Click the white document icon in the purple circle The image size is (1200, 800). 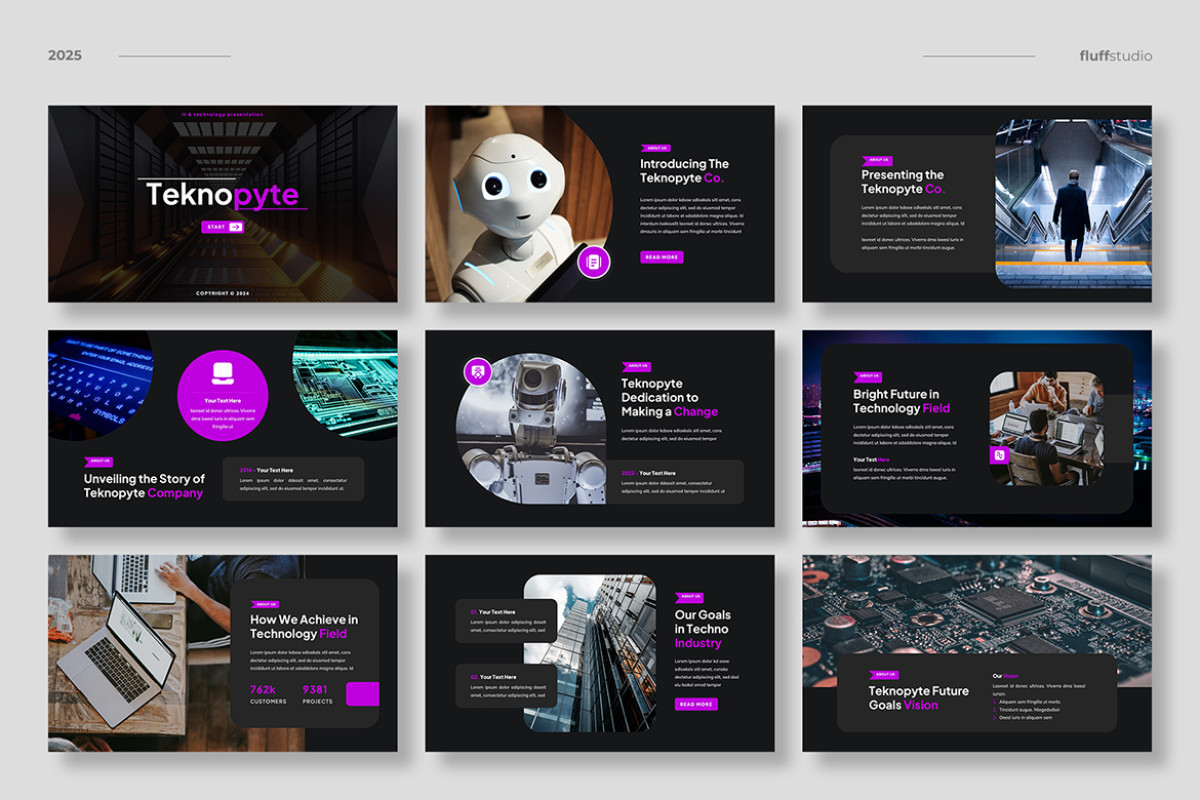(x=593, y=262)
